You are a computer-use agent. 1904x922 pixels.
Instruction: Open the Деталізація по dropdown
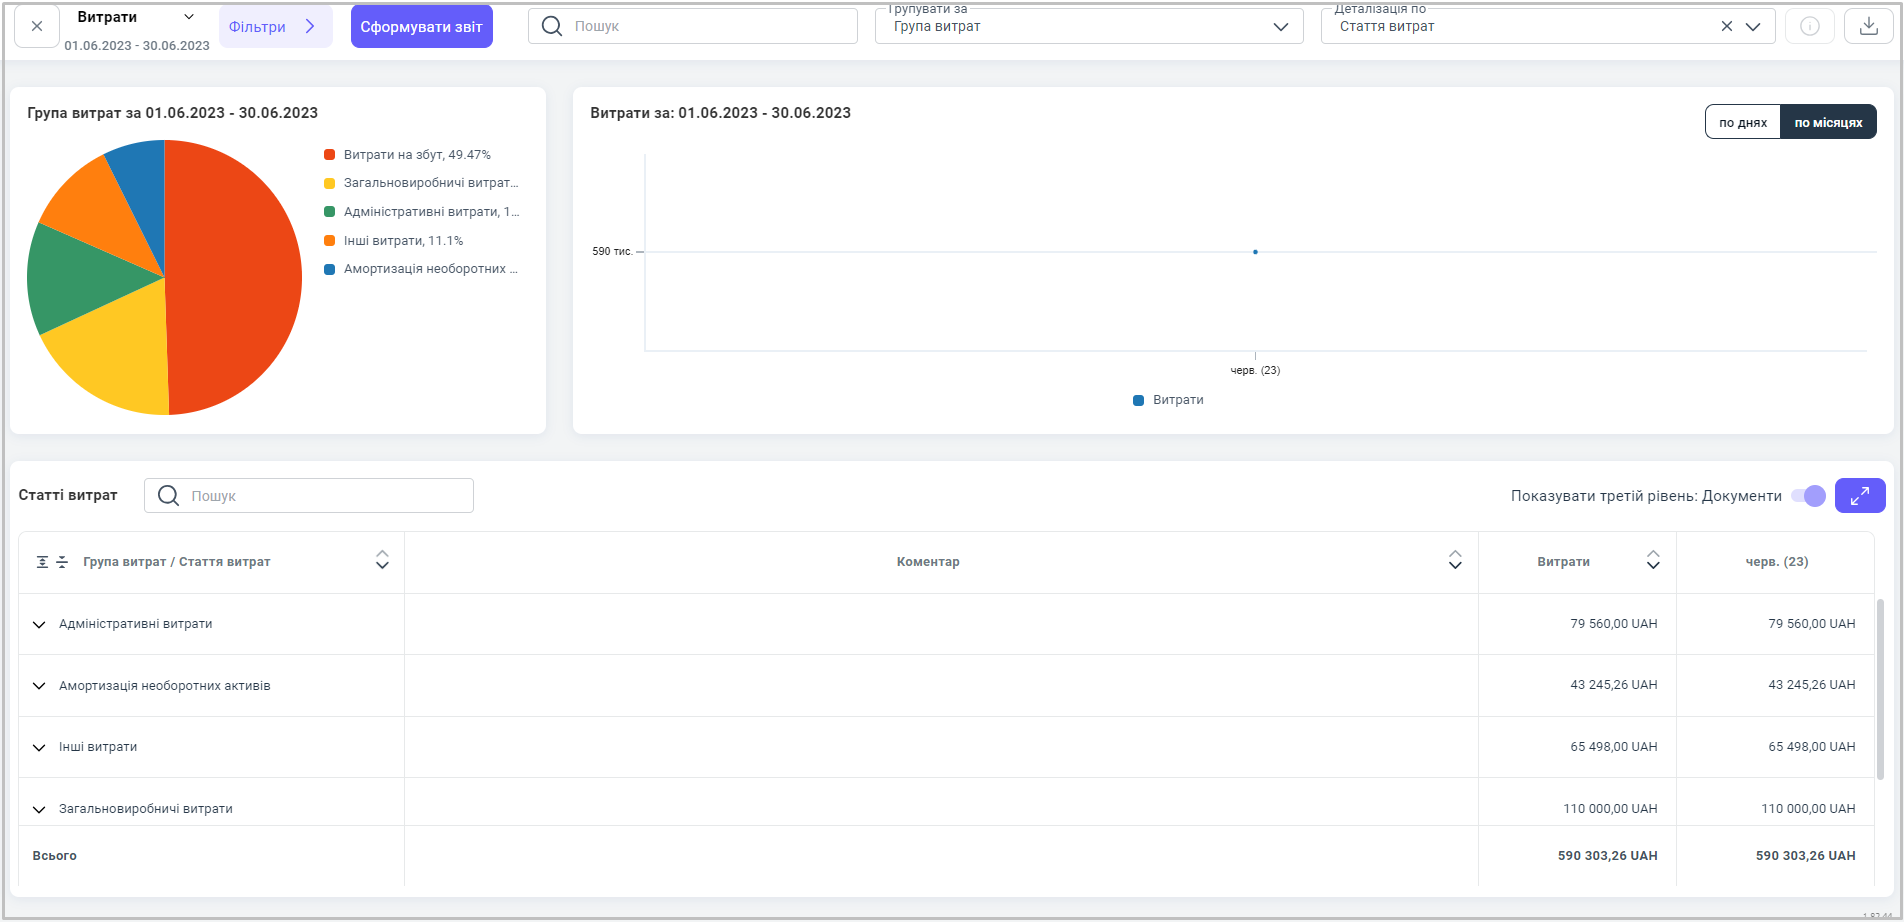click(x=1752, y=26)
